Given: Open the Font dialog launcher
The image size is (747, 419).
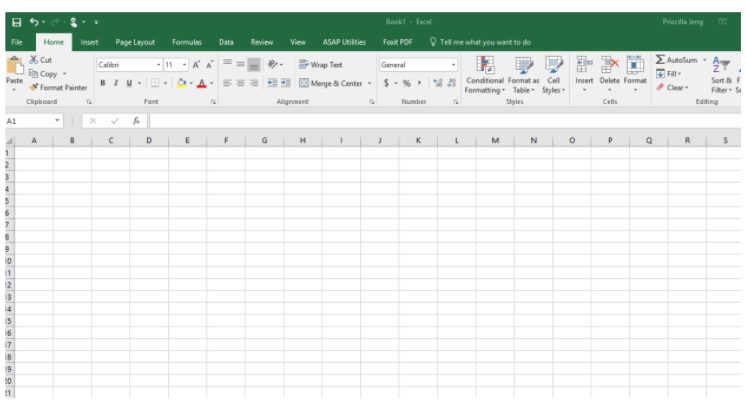Looking at the screenshot, I should click(213, 102).
